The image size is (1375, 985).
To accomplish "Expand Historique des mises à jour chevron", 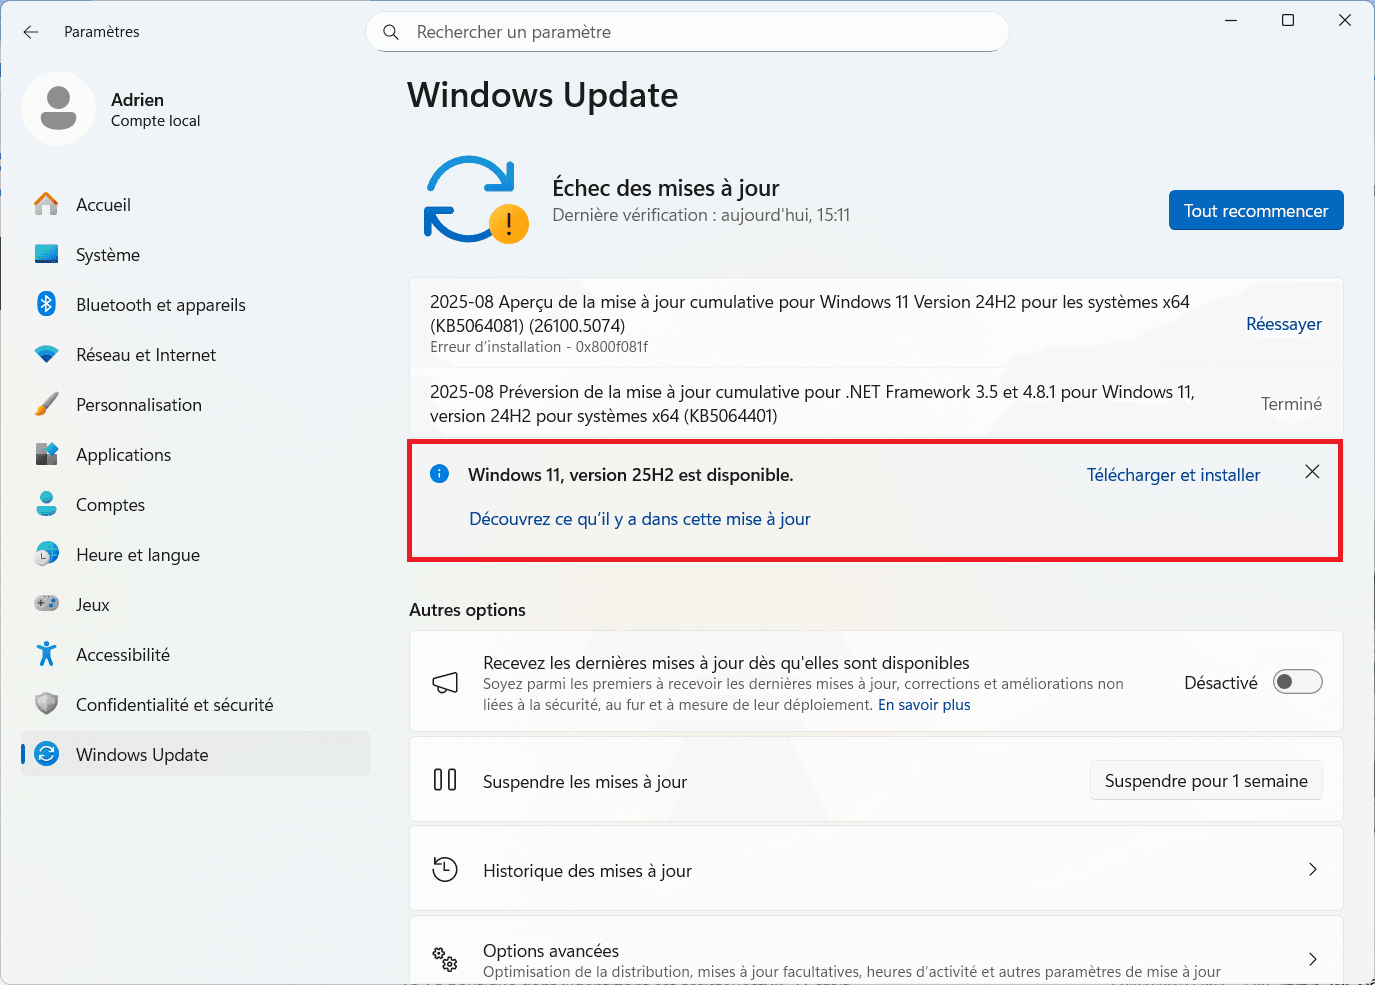I will [x=1313, y=869].
